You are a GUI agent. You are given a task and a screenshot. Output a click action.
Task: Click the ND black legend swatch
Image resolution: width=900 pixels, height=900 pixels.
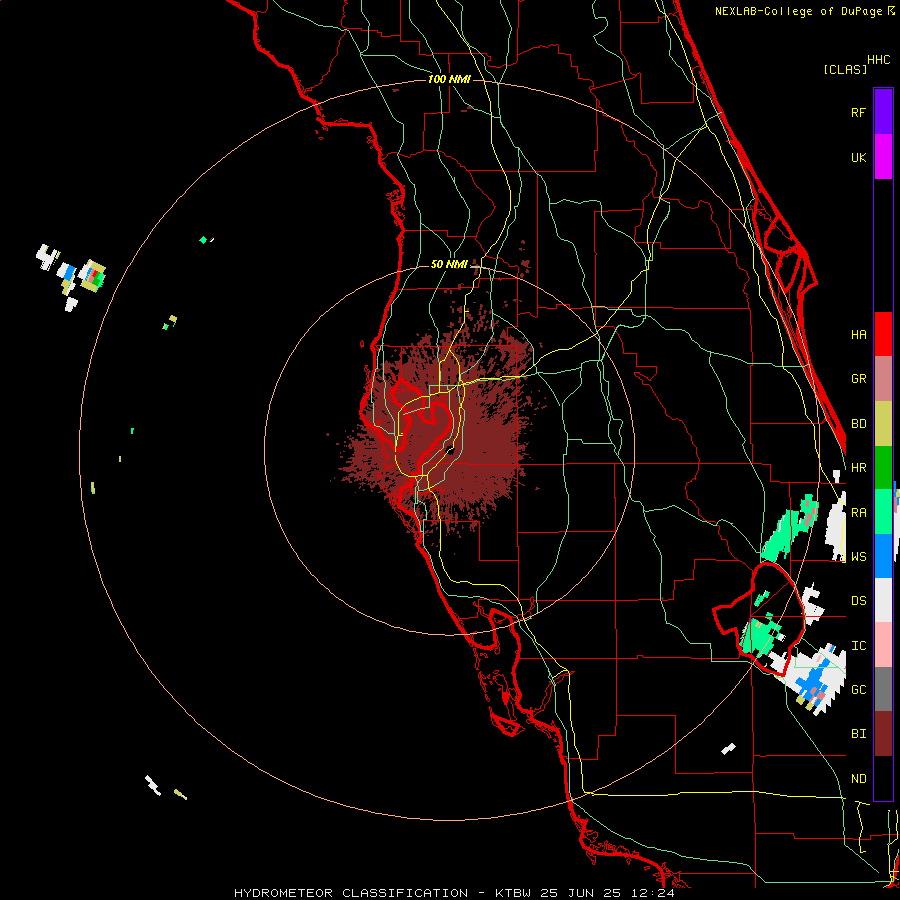tap(883, 778)
